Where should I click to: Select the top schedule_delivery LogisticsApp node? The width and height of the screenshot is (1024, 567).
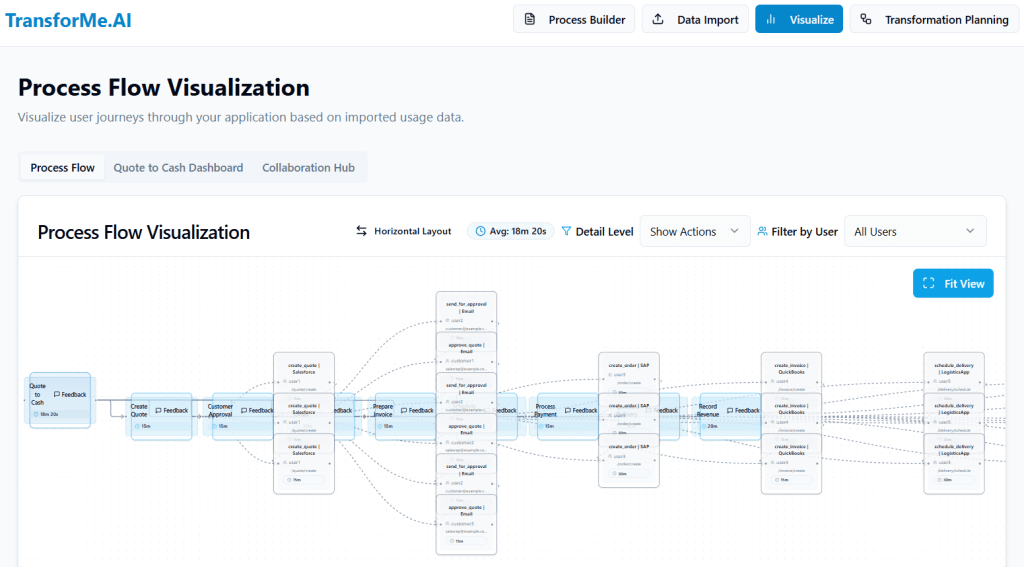(x=953, y=374)
